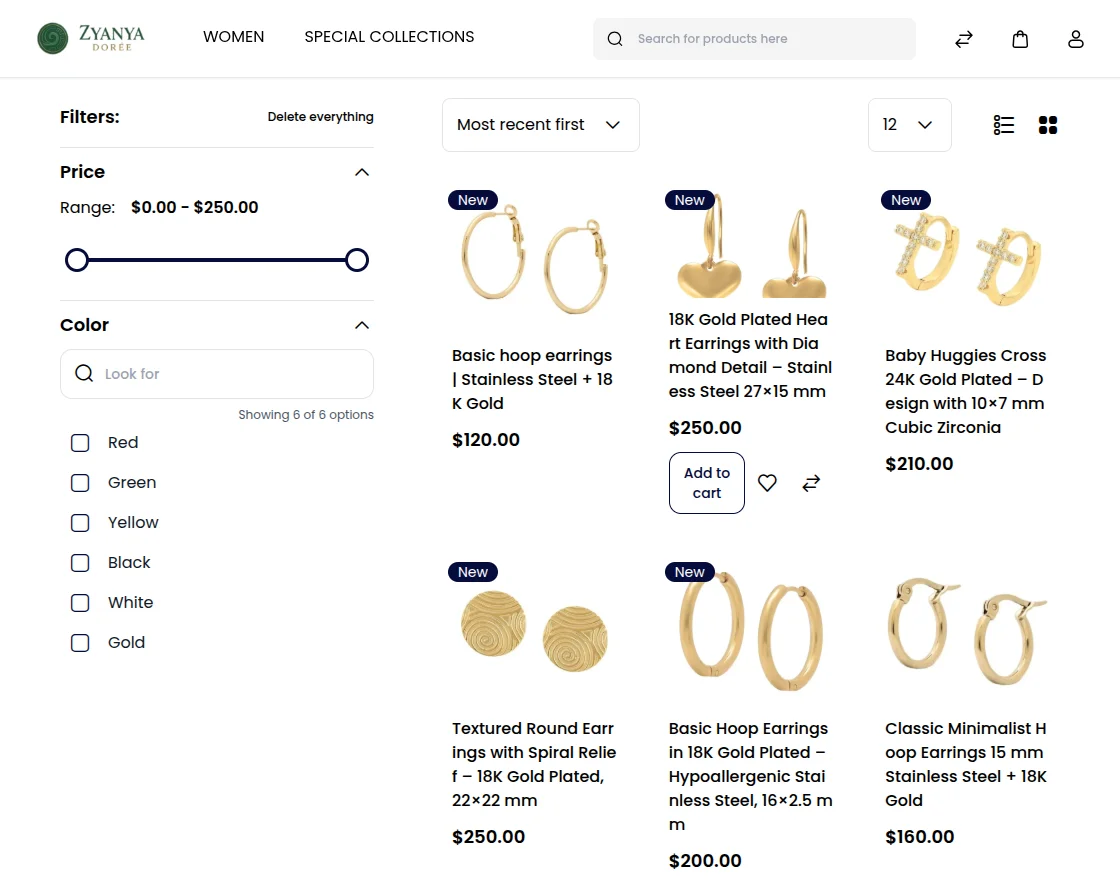This screenshot has width=1120, height=880.
Task: Open the compare products icon in header
Action: [x=964, y=39]
